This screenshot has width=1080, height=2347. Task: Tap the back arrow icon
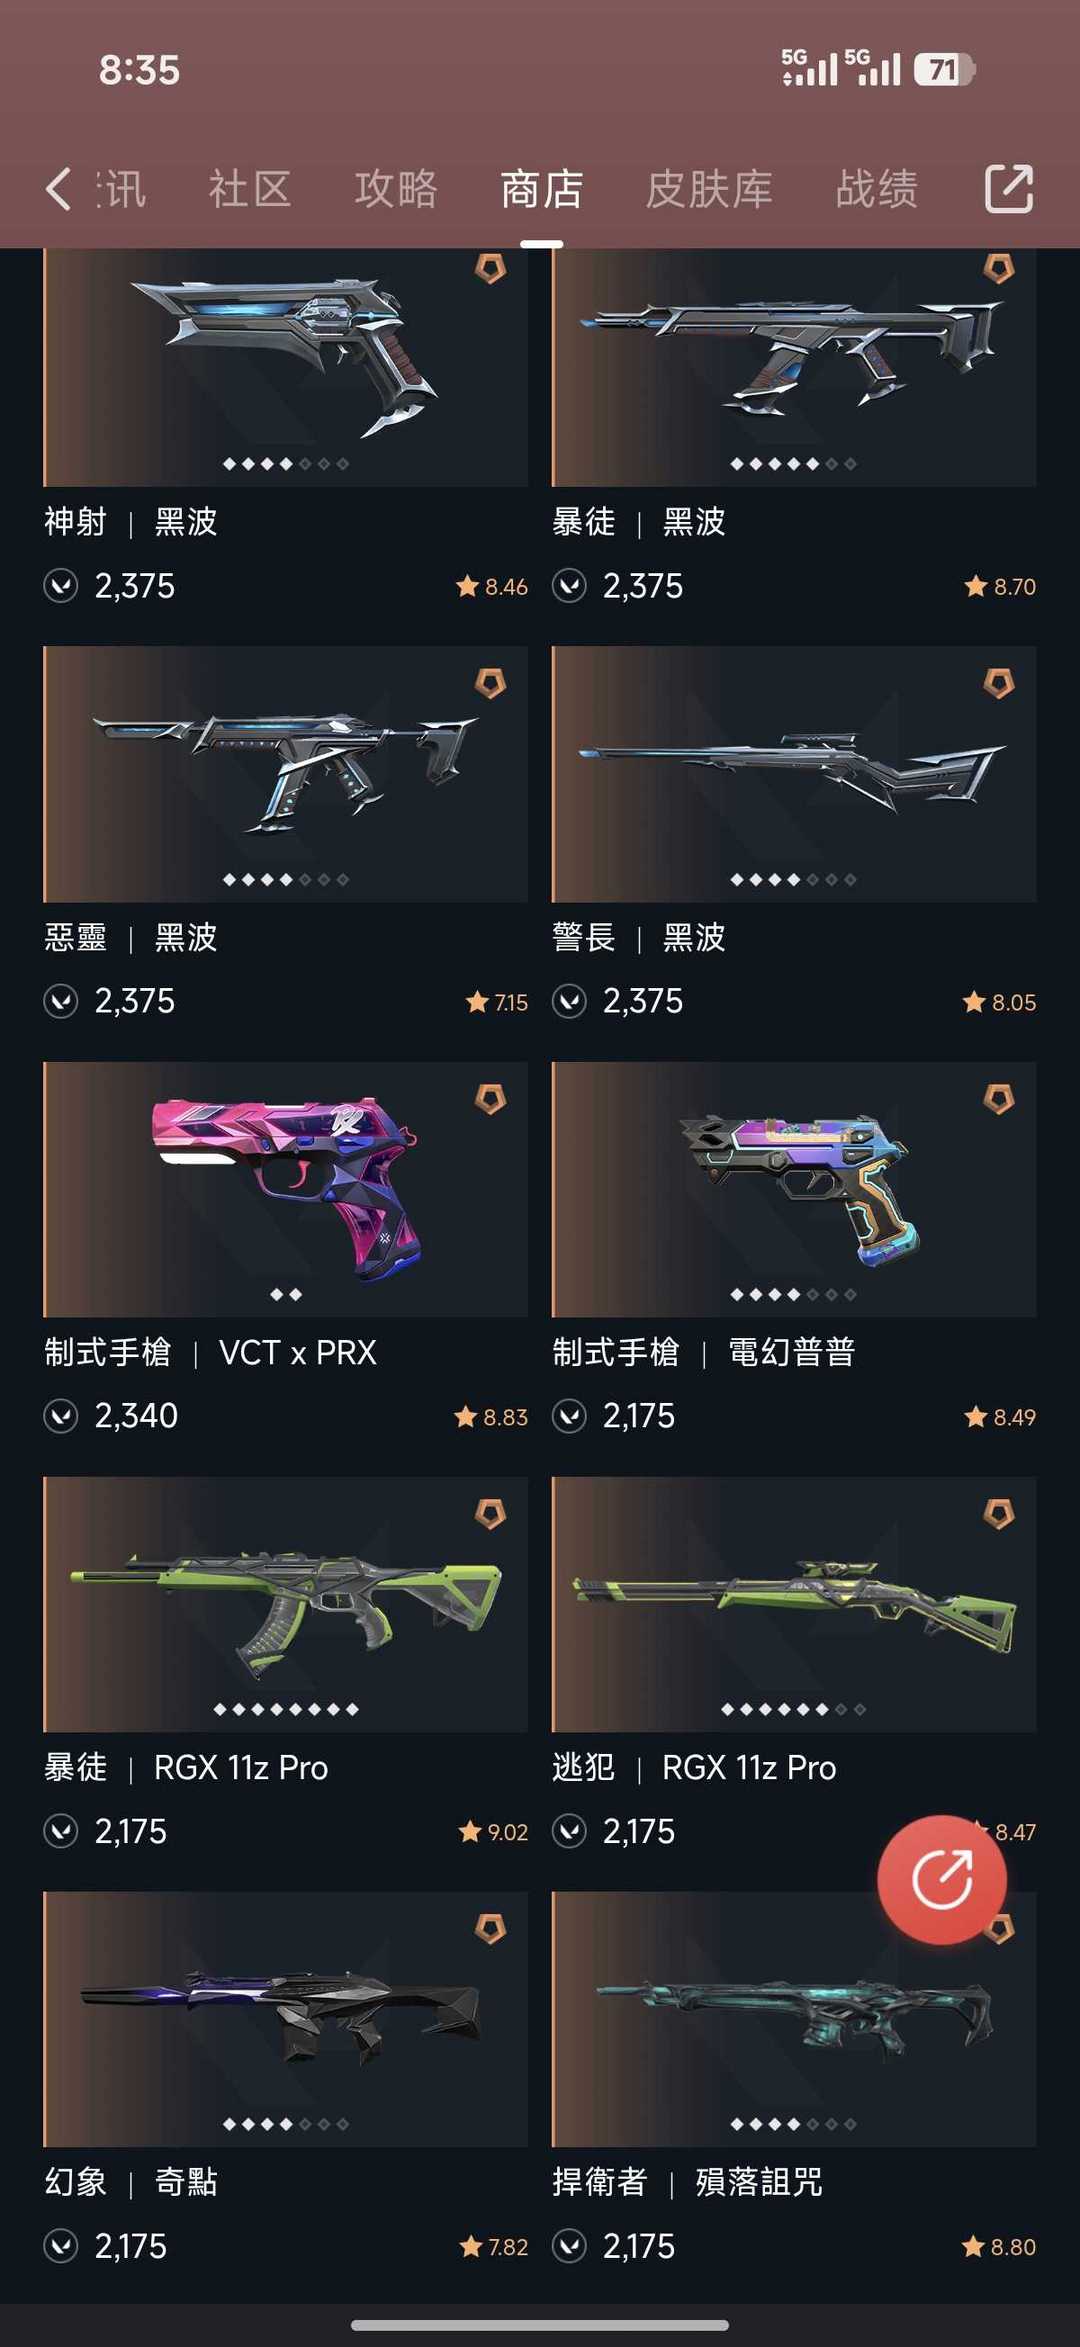59,189
